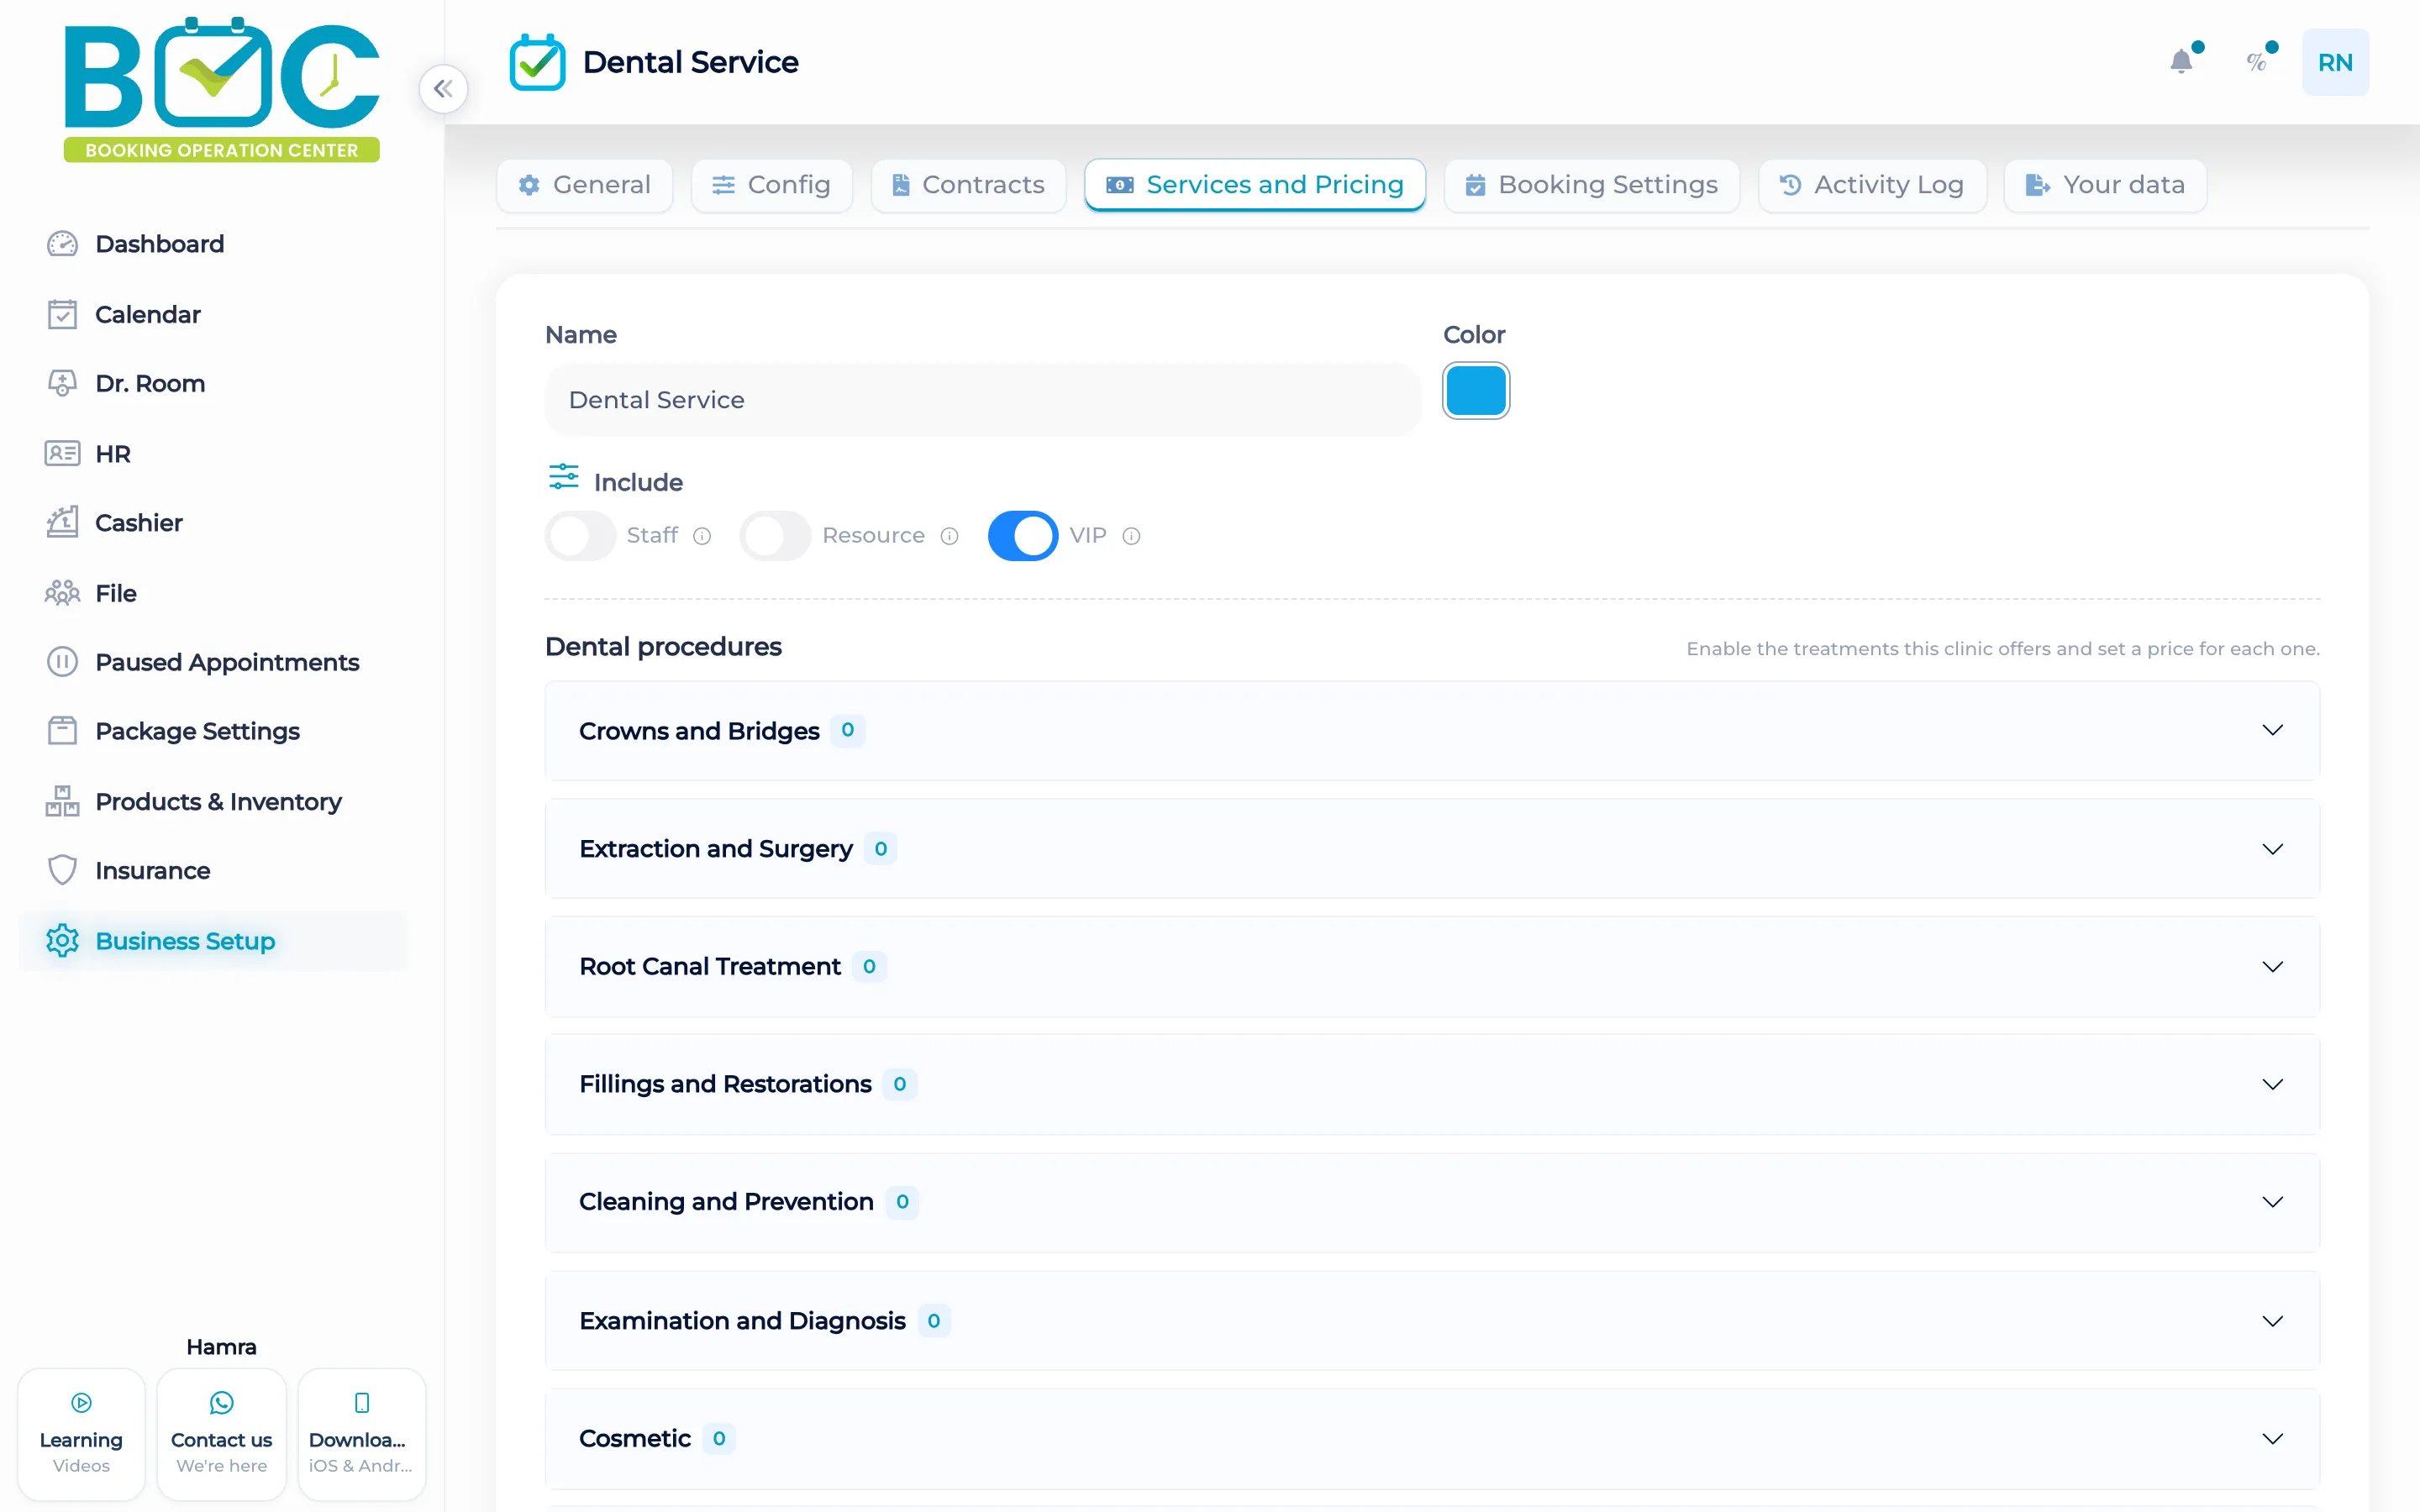The height and width of the screenshot is (1512, 2420).
Task: Click the Resource info icon
Action: (x=949, y=536)
